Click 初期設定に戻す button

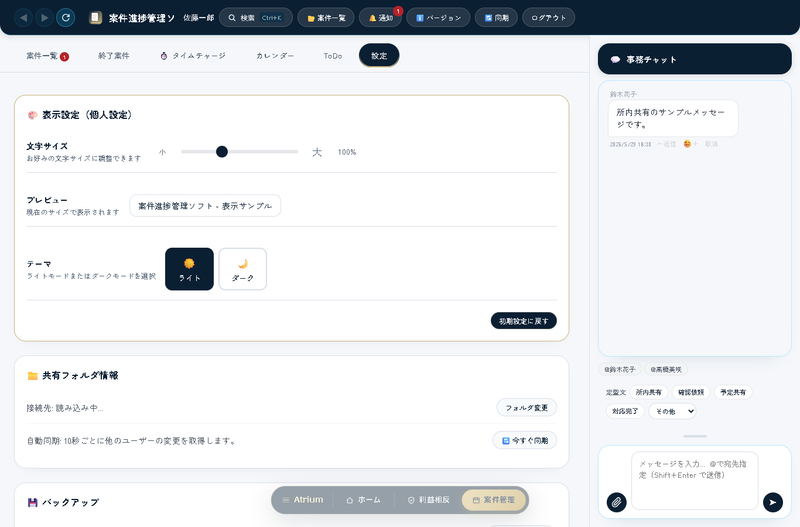pos(523,321)
